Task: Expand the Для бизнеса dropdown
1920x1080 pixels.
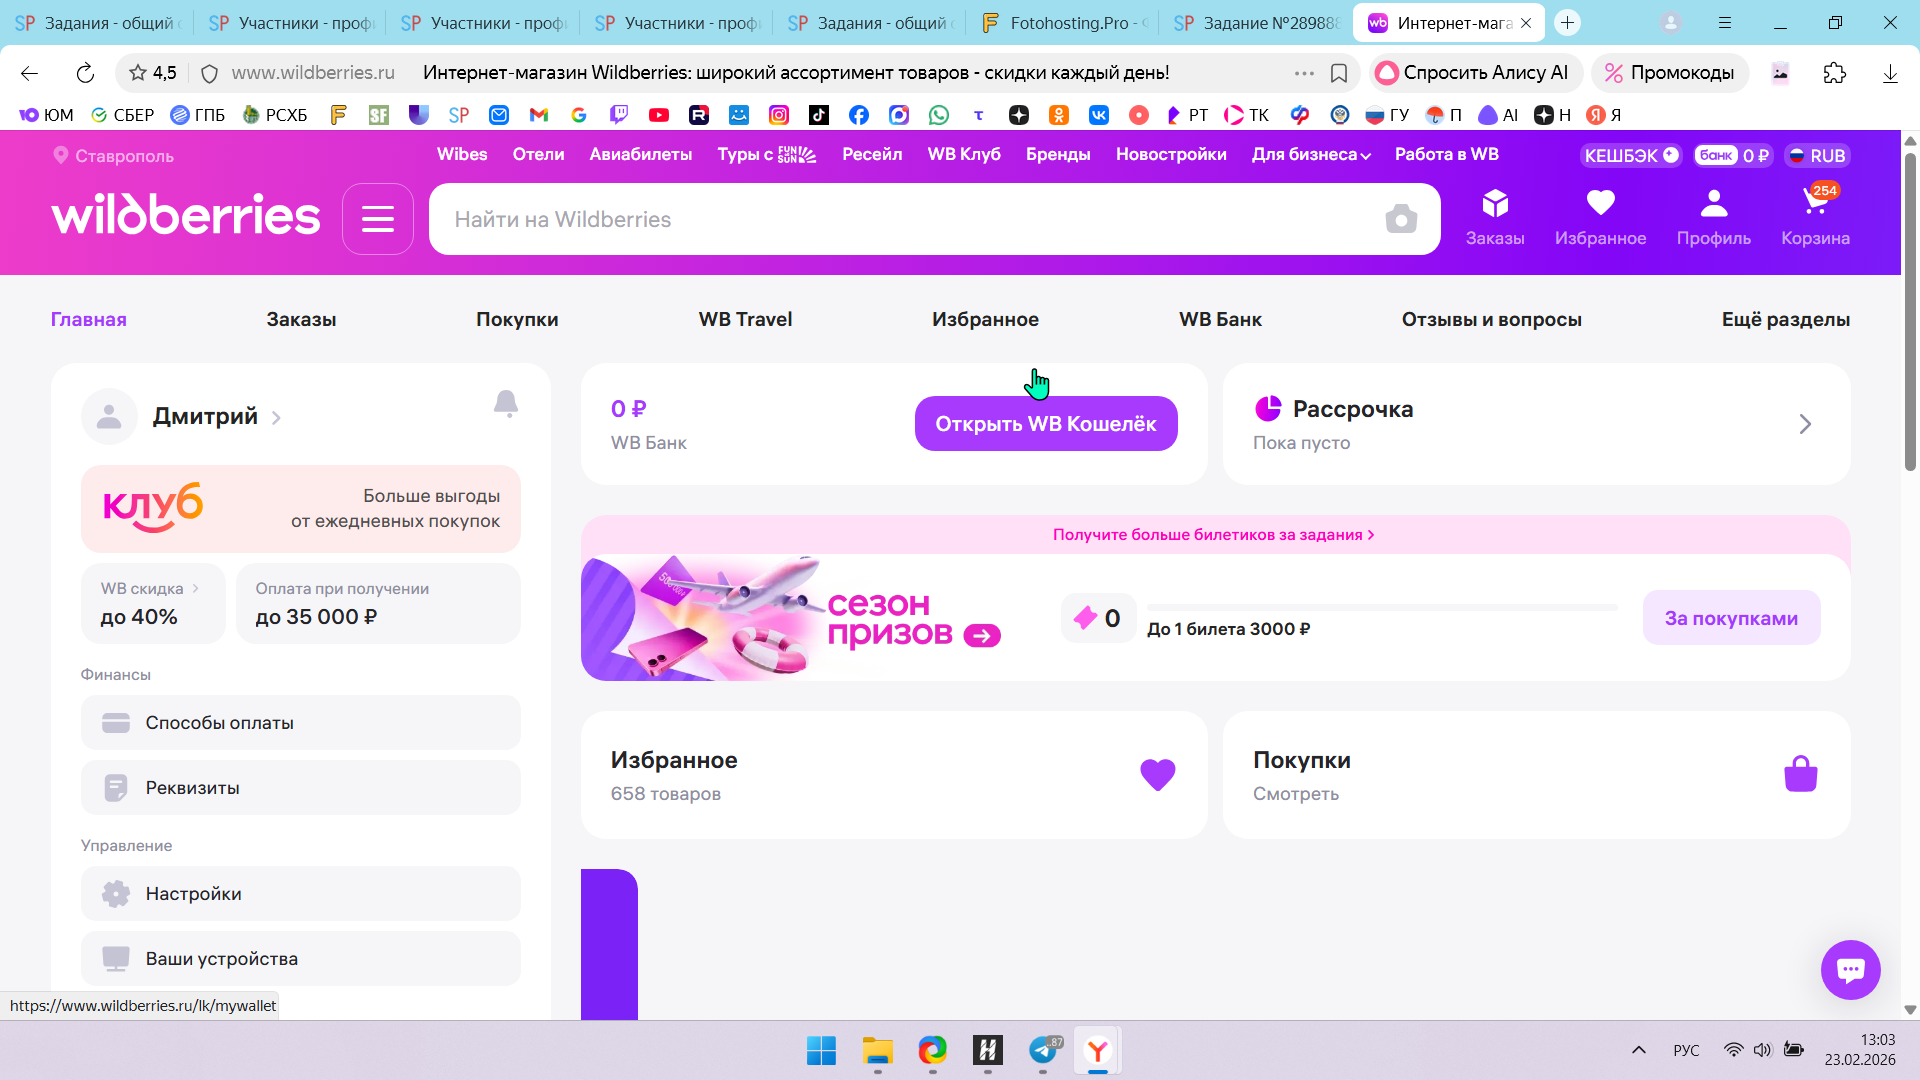Action: [1311, 155]
